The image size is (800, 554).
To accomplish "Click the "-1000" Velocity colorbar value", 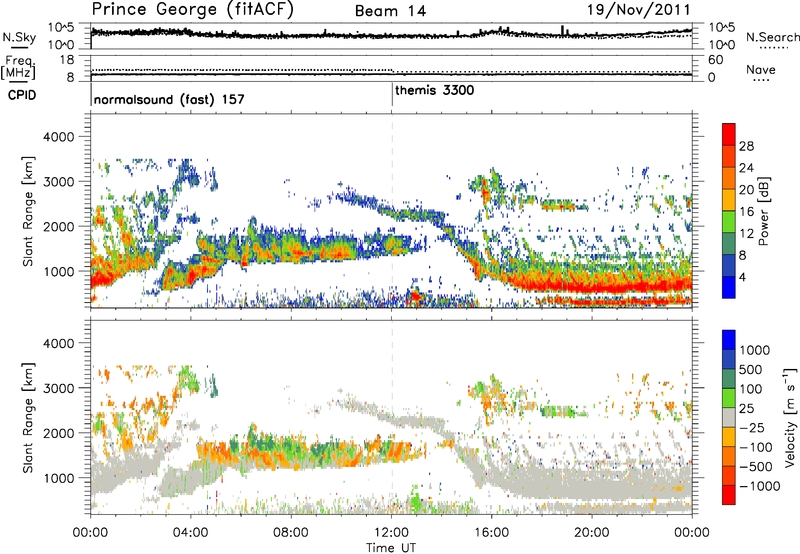I will (759, 486).
